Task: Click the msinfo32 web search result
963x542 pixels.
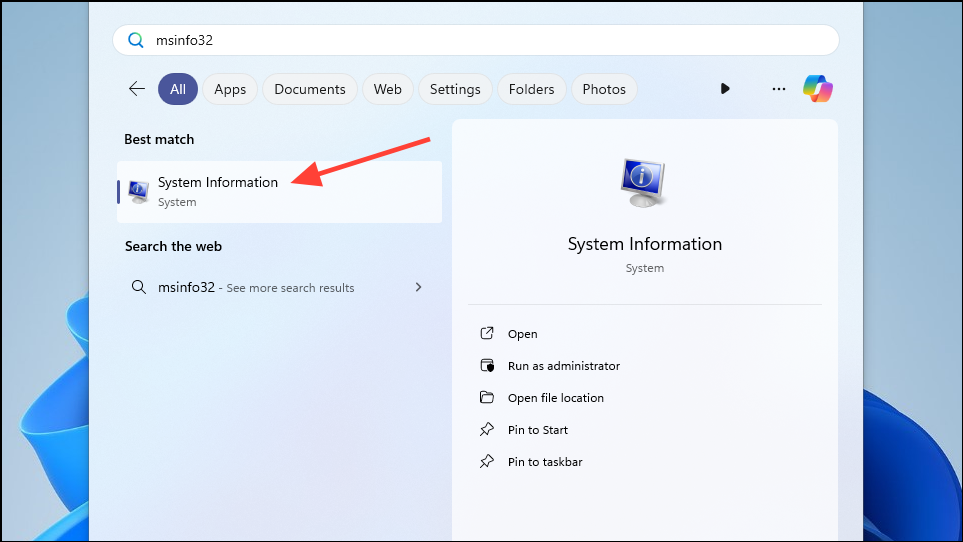Action: pyautogui.click(x=279, y=287)
